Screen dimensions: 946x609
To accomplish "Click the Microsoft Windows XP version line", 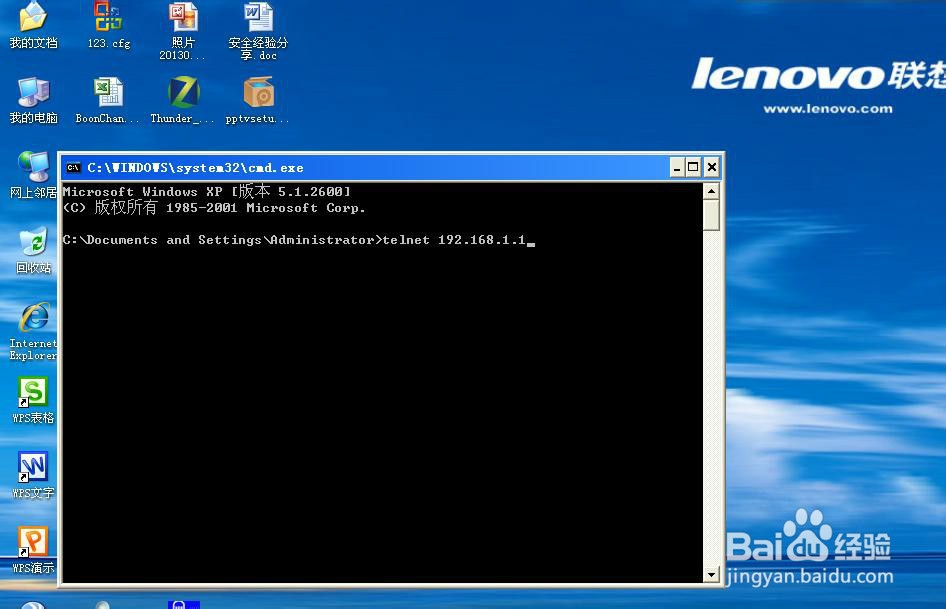I will [x=206, y=191].
